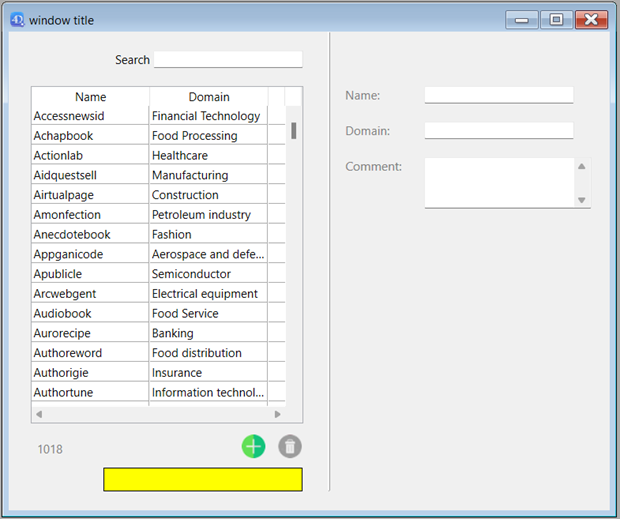
Task: Click the green add entry icon
Action: (253, 447)
